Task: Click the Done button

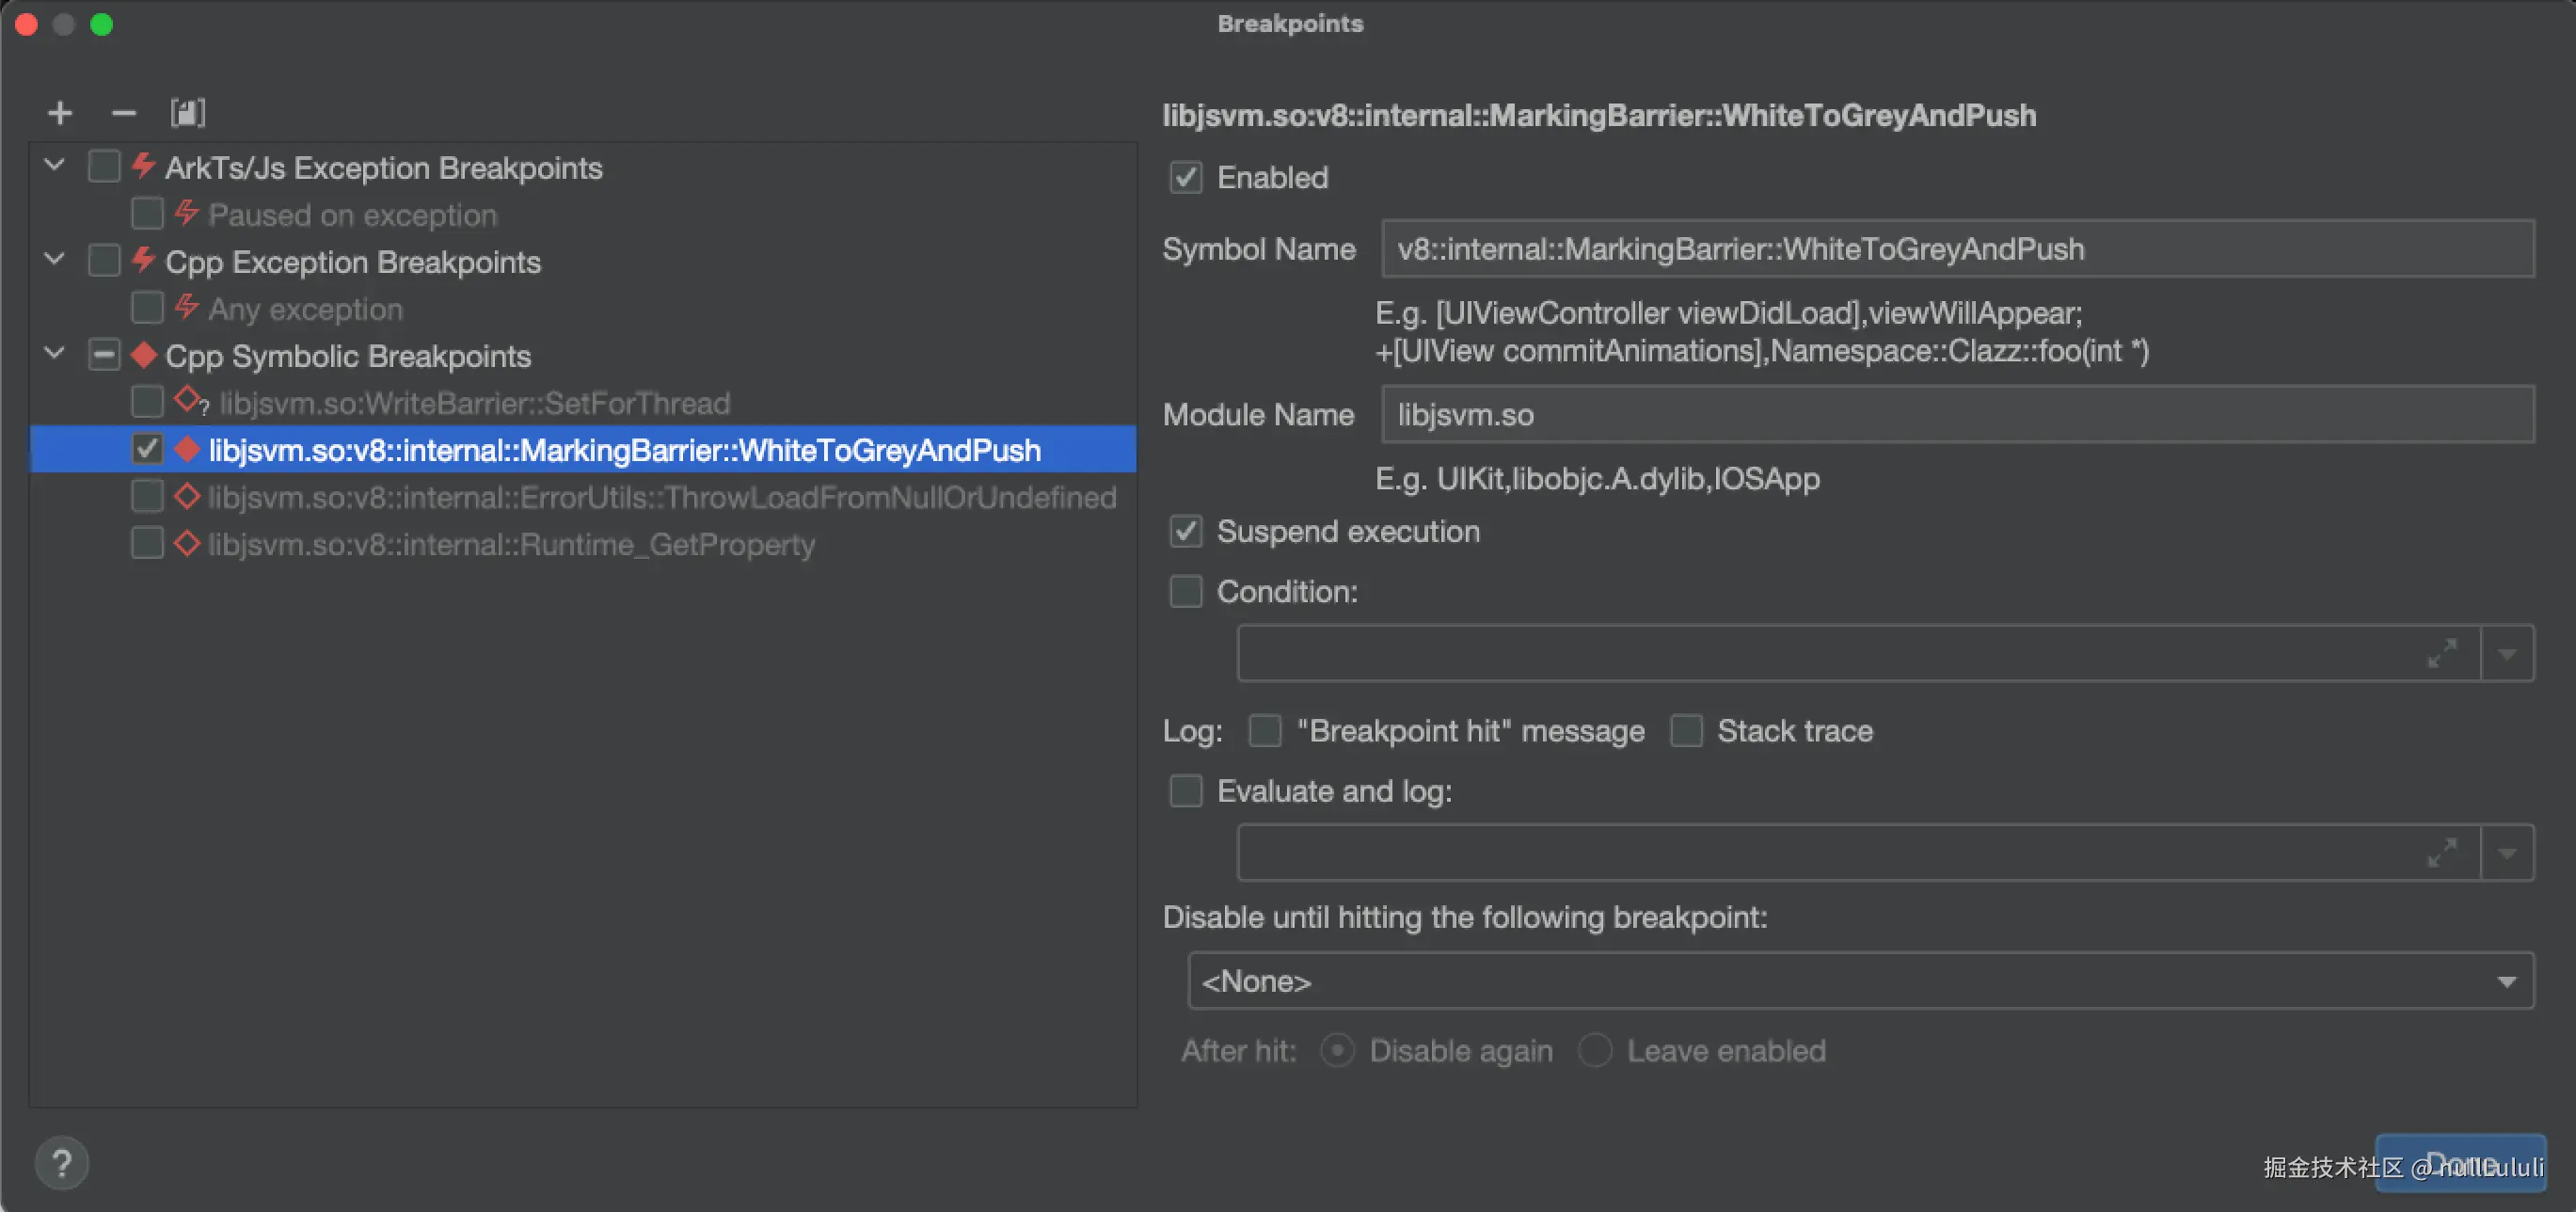Action: click(x=2460, y=1163)
